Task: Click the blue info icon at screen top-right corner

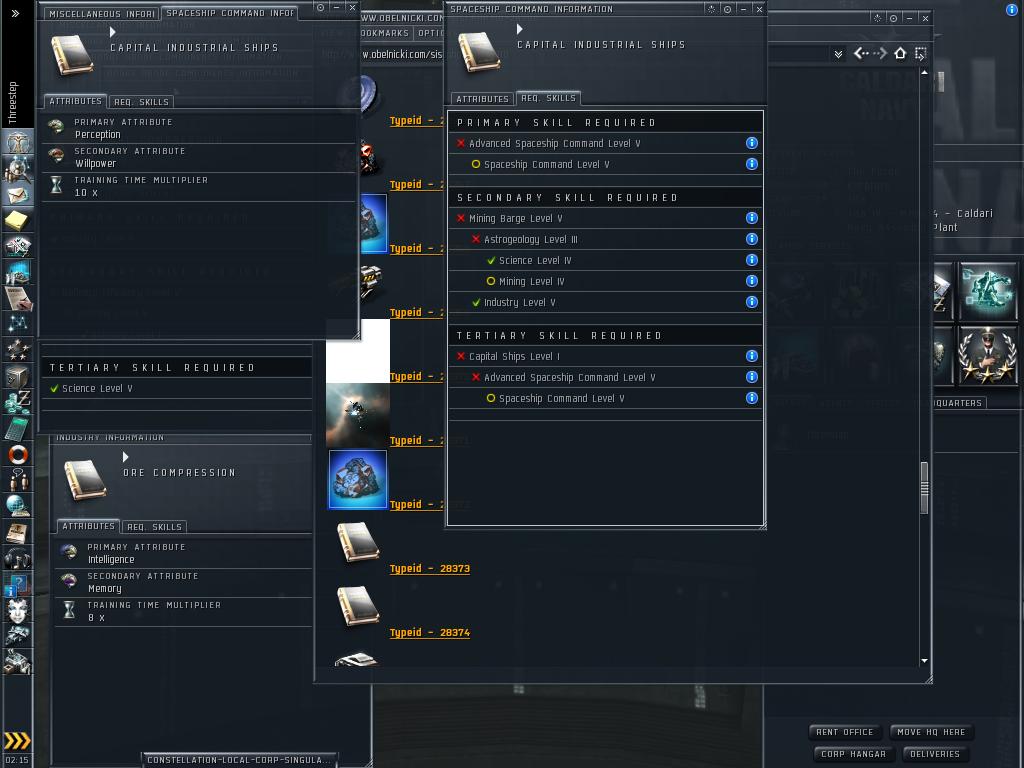Action: point(1012,10)
